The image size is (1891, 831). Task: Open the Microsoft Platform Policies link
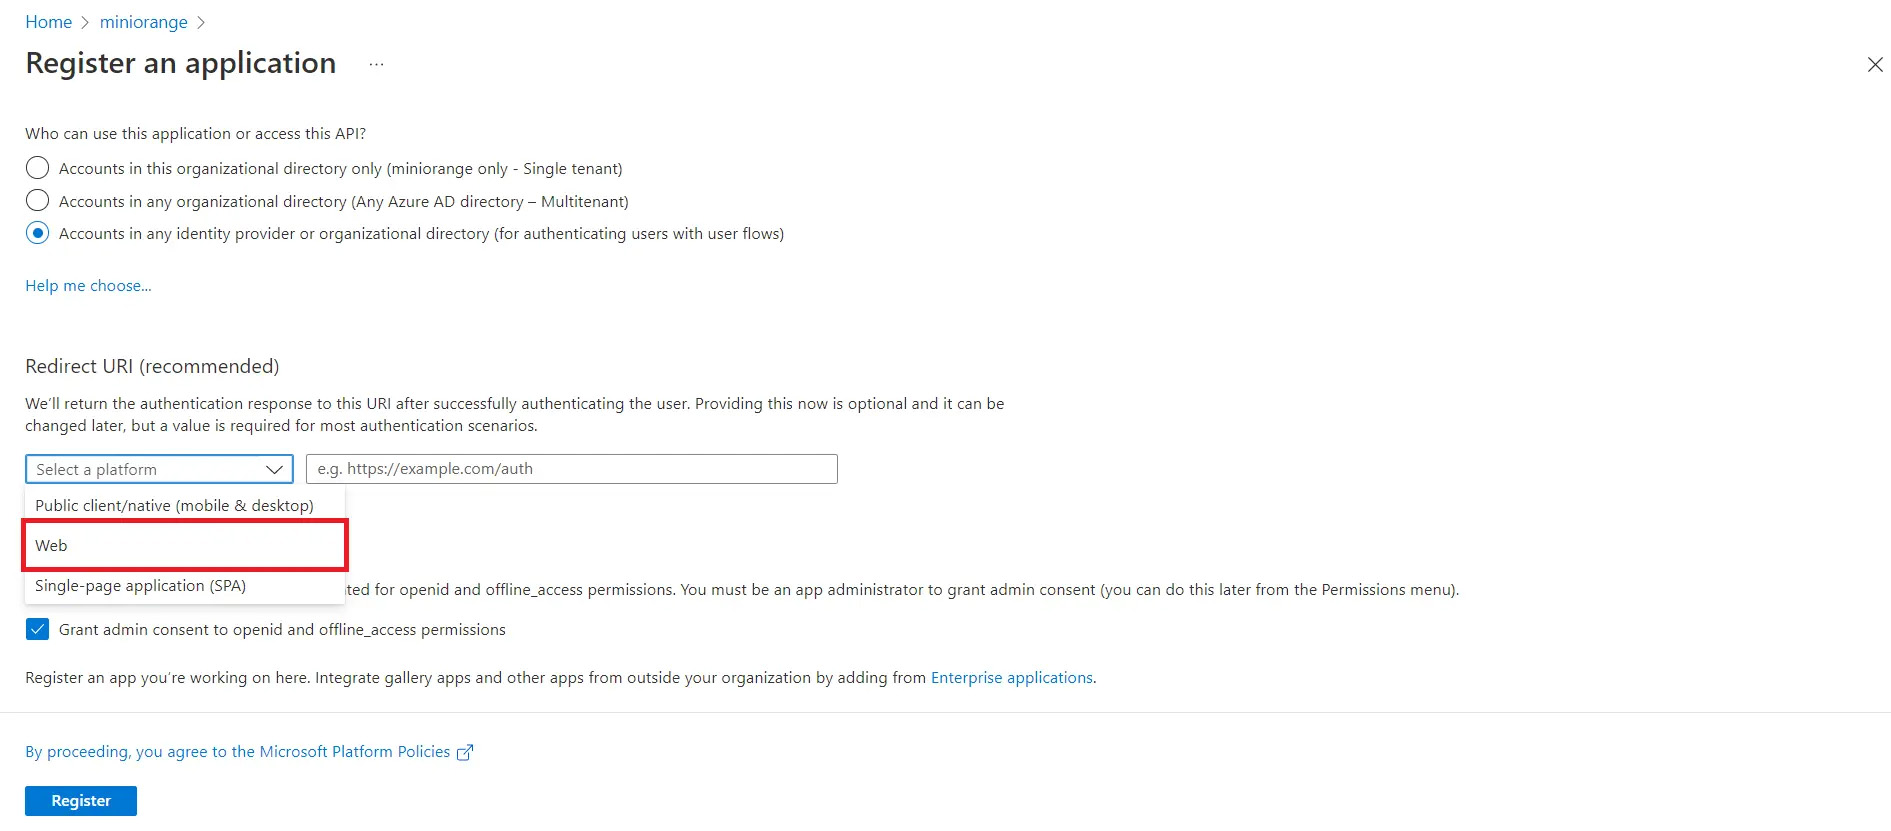(x=238, y=751)
